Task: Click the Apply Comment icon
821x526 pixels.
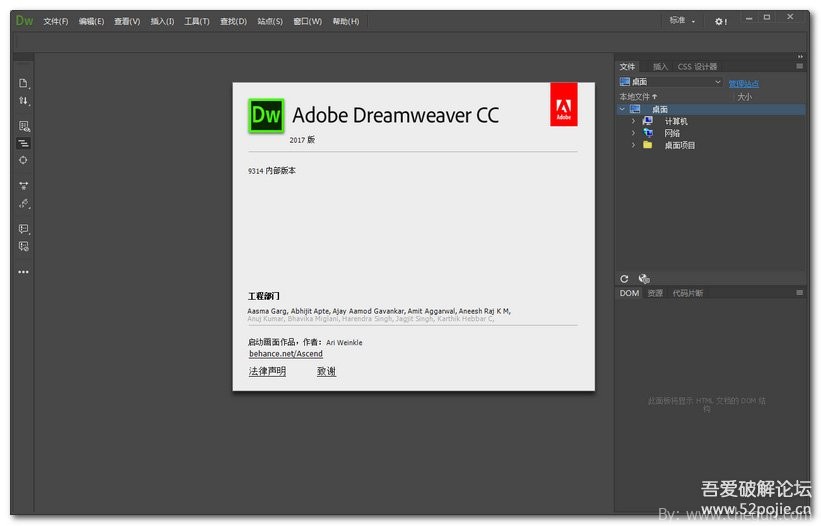Action: coord(24,229)
